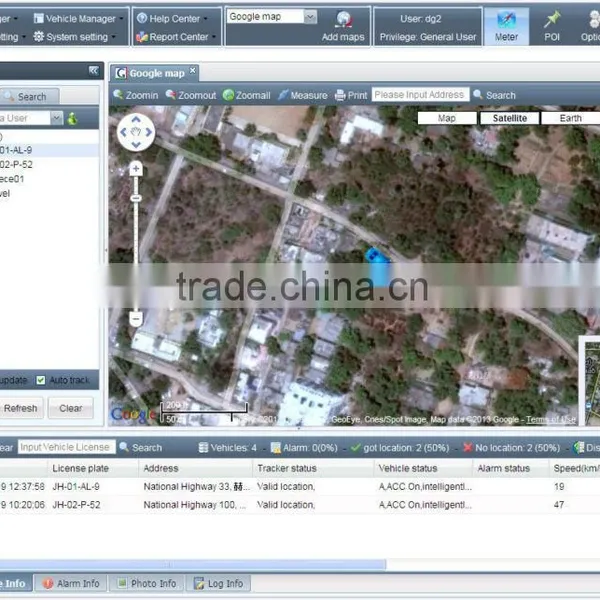
Task: Click the Alarm: 0(0%) status item
Action: point(304,447)
